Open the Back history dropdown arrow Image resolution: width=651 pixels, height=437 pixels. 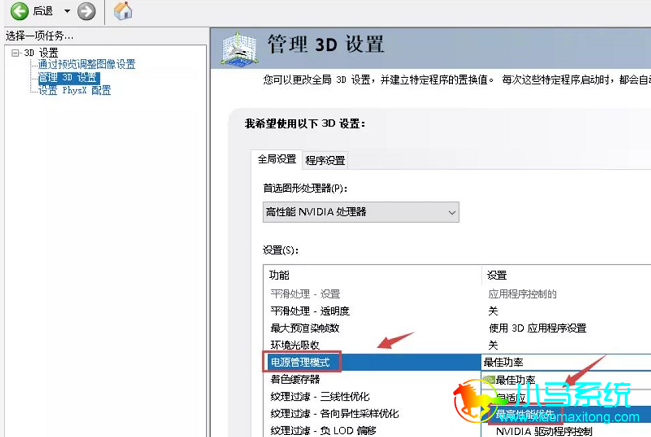pyautogui.click(x=67, y=11)
